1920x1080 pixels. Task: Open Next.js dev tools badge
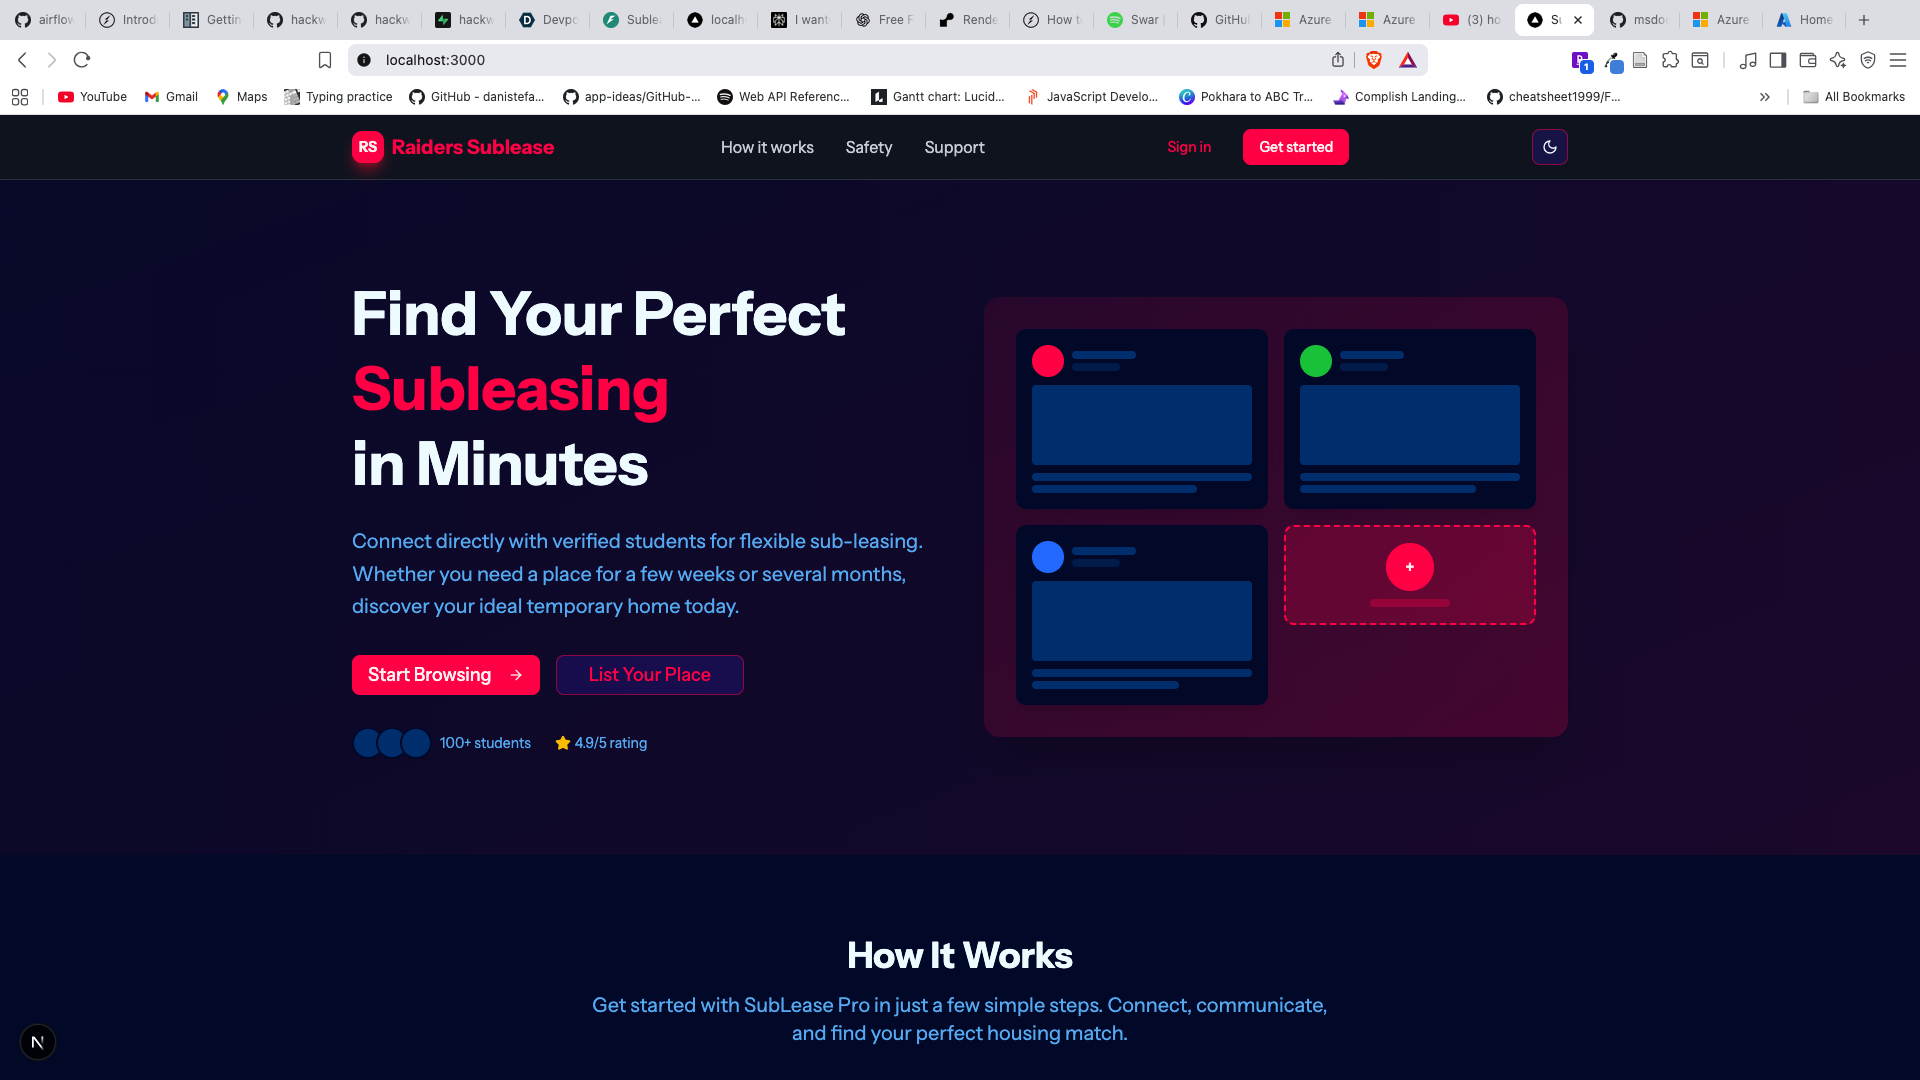(38, 1042)
